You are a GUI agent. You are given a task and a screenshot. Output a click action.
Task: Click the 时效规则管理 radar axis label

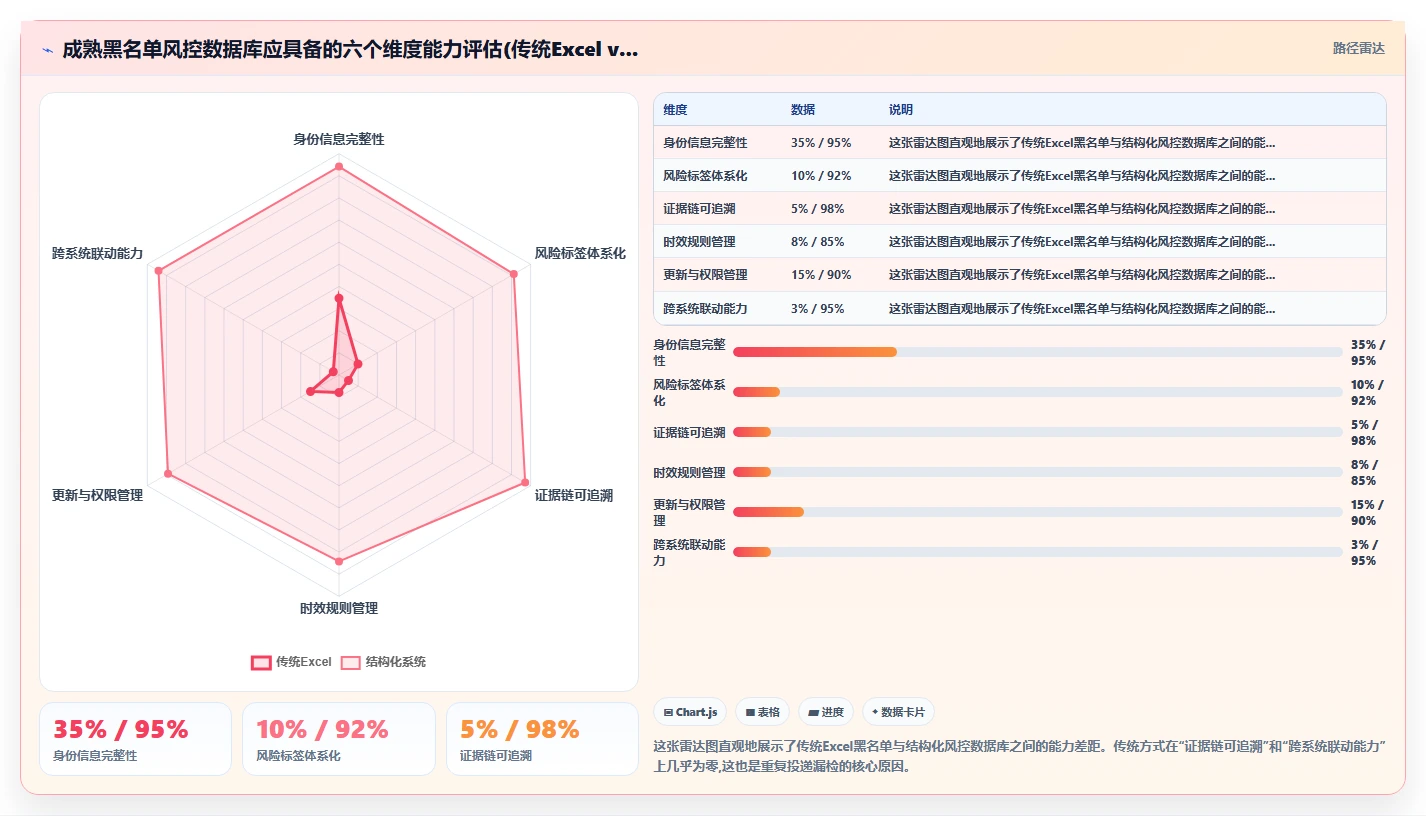tap(339, 608)
